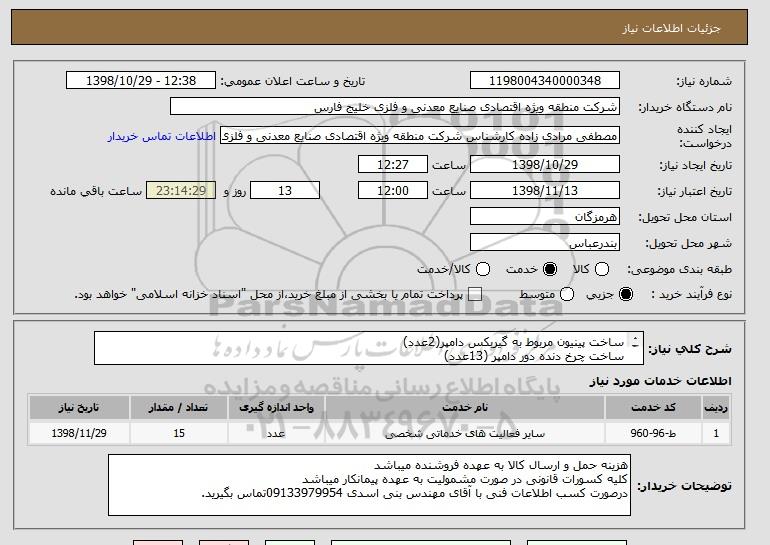Click the quantity cell showing 15

click(179, 433)
